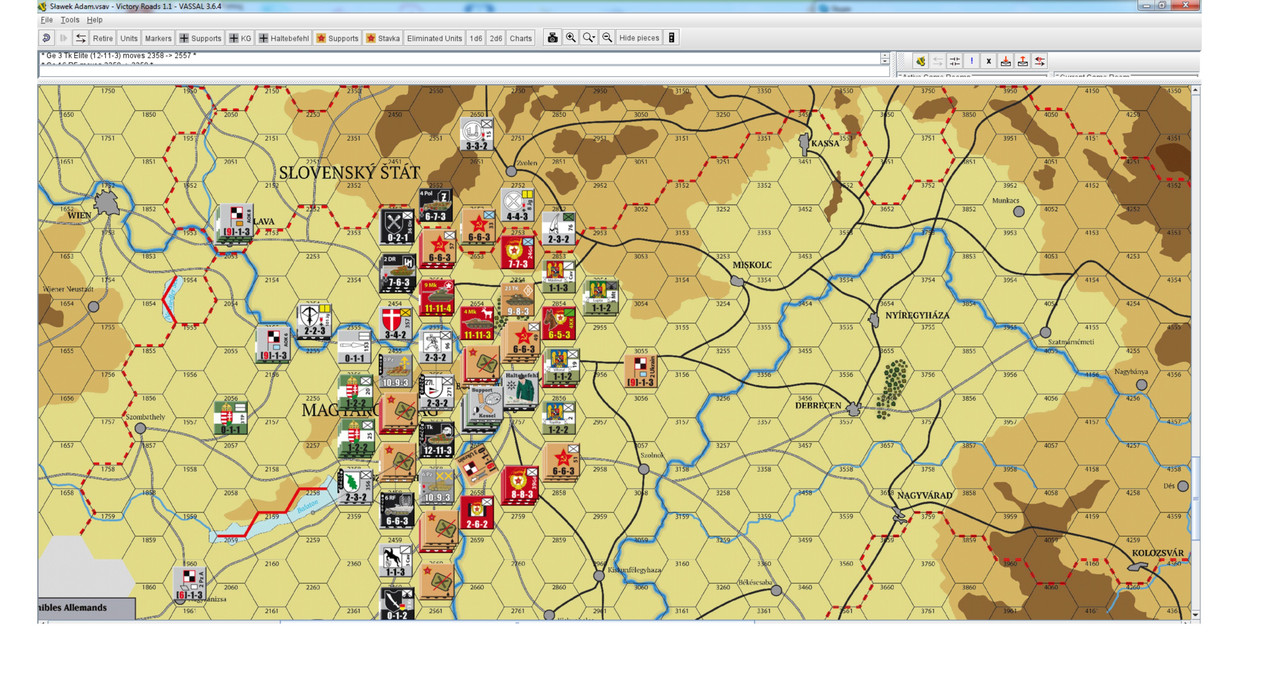The image size is (1280, 693).
Task: Select the 9-8-3 23 TK tank counter
Action: click(x=519, y=299)
